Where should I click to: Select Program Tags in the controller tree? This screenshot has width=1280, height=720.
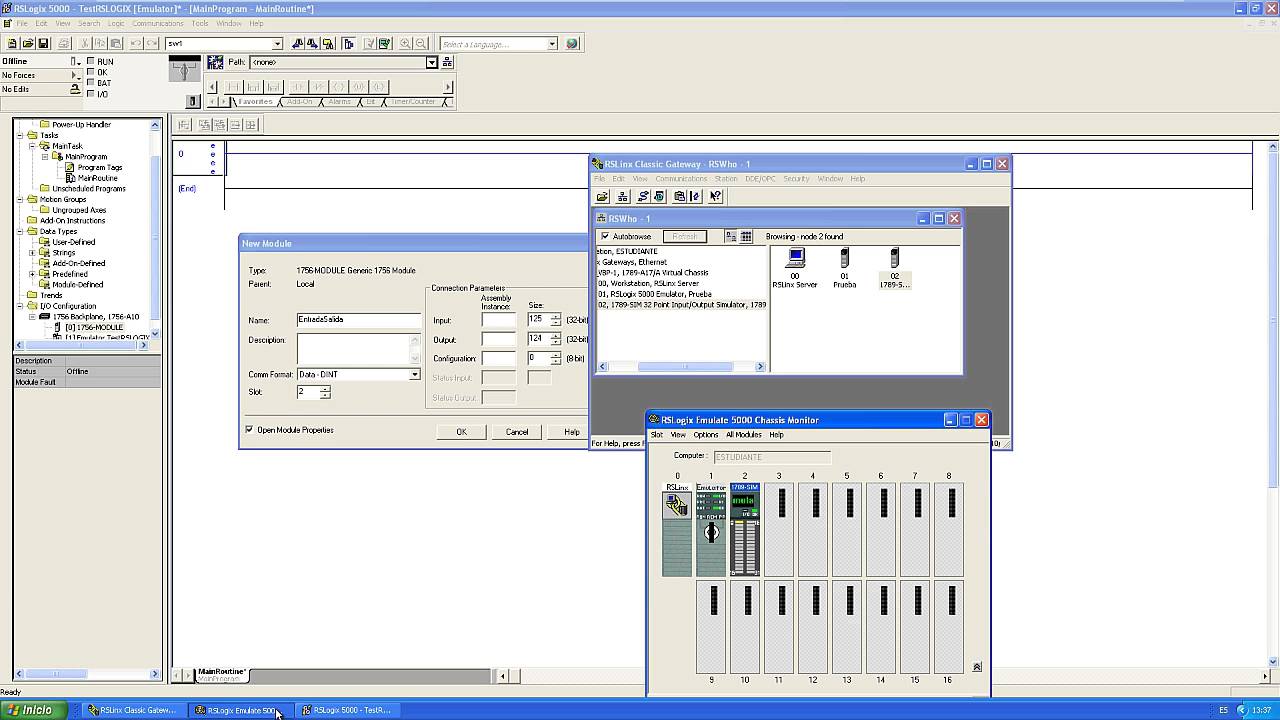100,167
